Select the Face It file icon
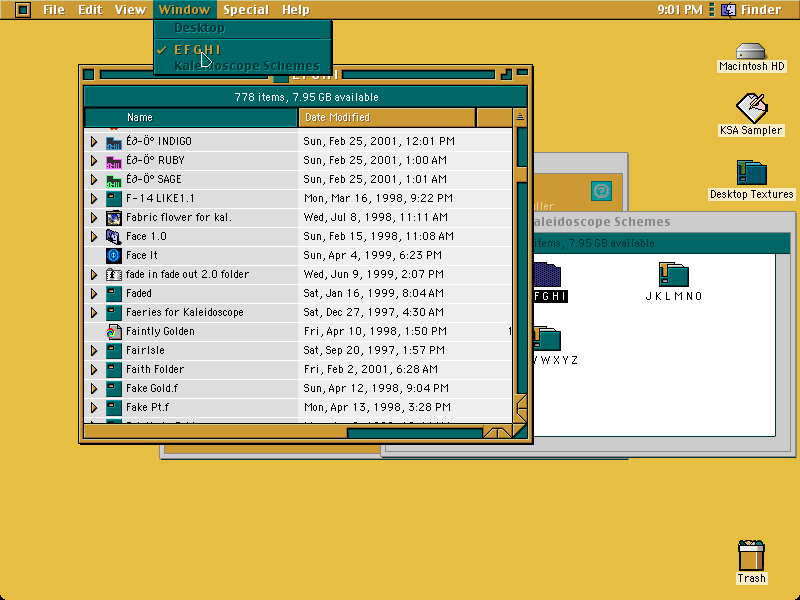The width and height of the screenshot is (800, 600). pos(113,256)
